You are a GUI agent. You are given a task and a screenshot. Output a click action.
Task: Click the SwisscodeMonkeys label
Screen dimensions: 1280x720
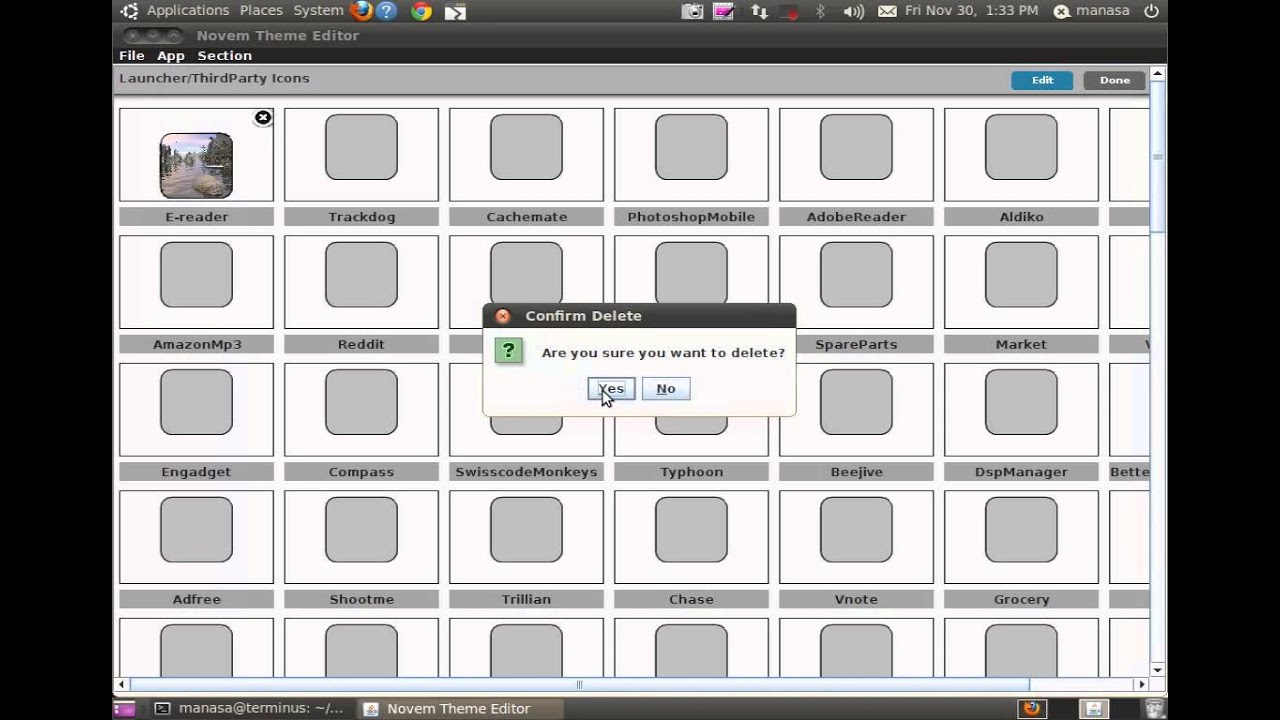pos(526,472)
